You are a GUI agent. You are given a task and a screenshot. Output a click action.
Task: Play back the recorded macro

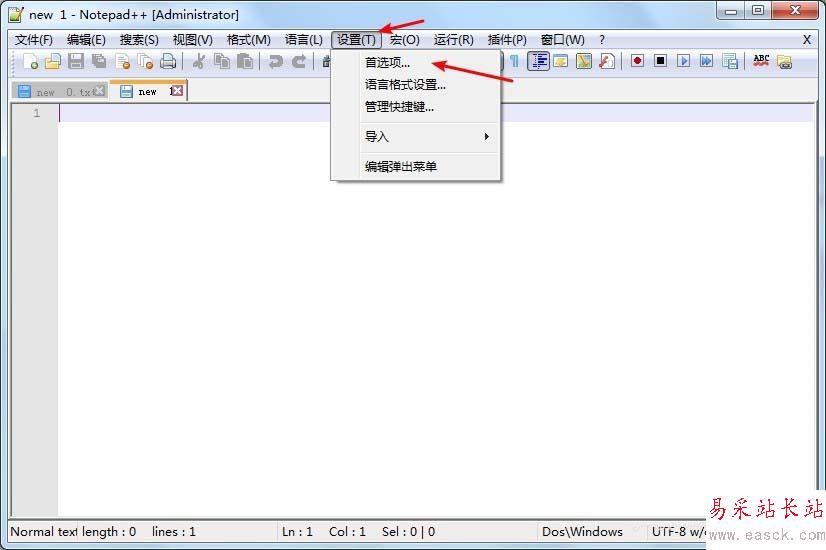(683, 61)
